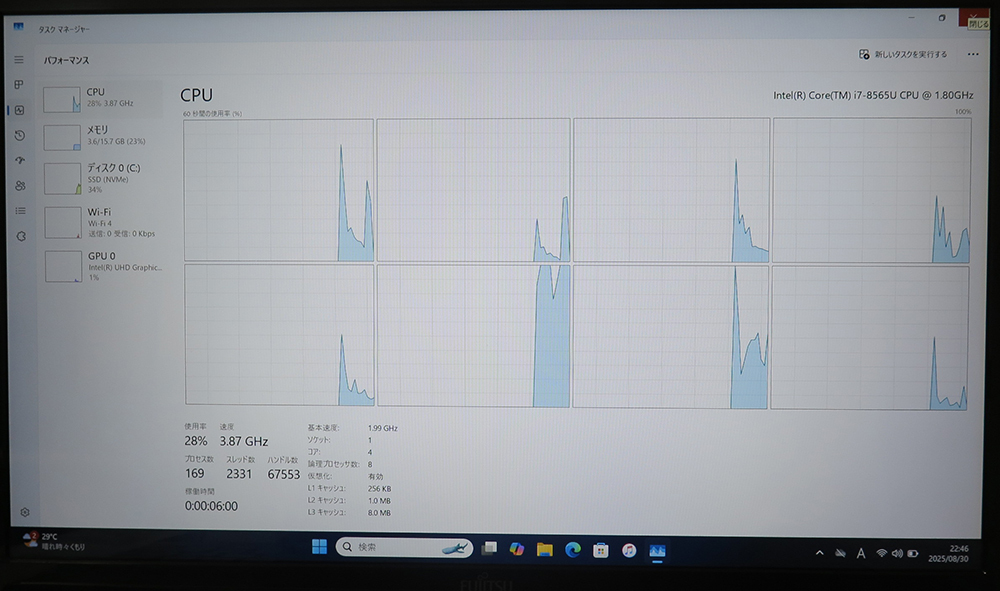The height and width of the screenshot is (591, 1000).
Task: Click the base speed value 1.99 GHz
Action: pyautogui.click(x=383, y=428)
